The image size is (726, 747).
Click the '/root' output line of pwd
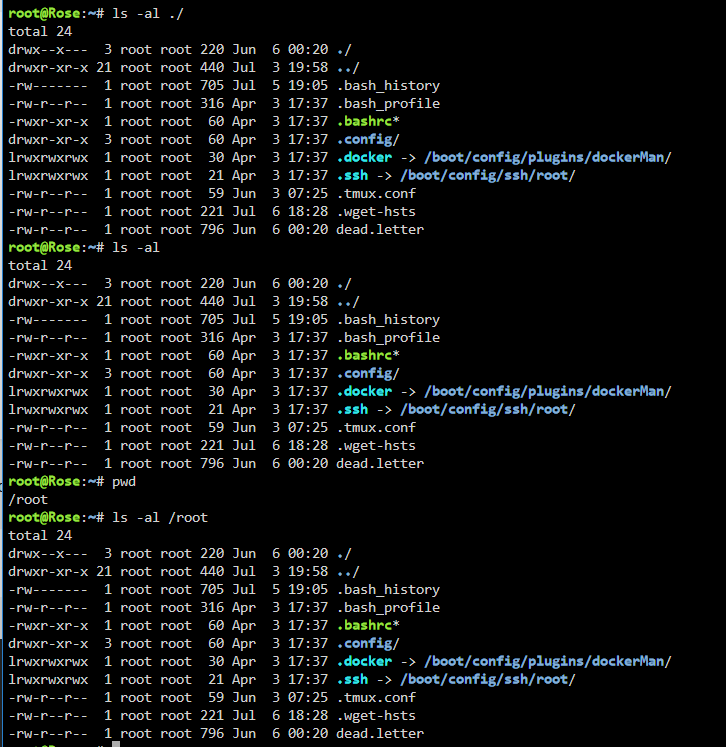pyautogui.click(x=28, y=500)
